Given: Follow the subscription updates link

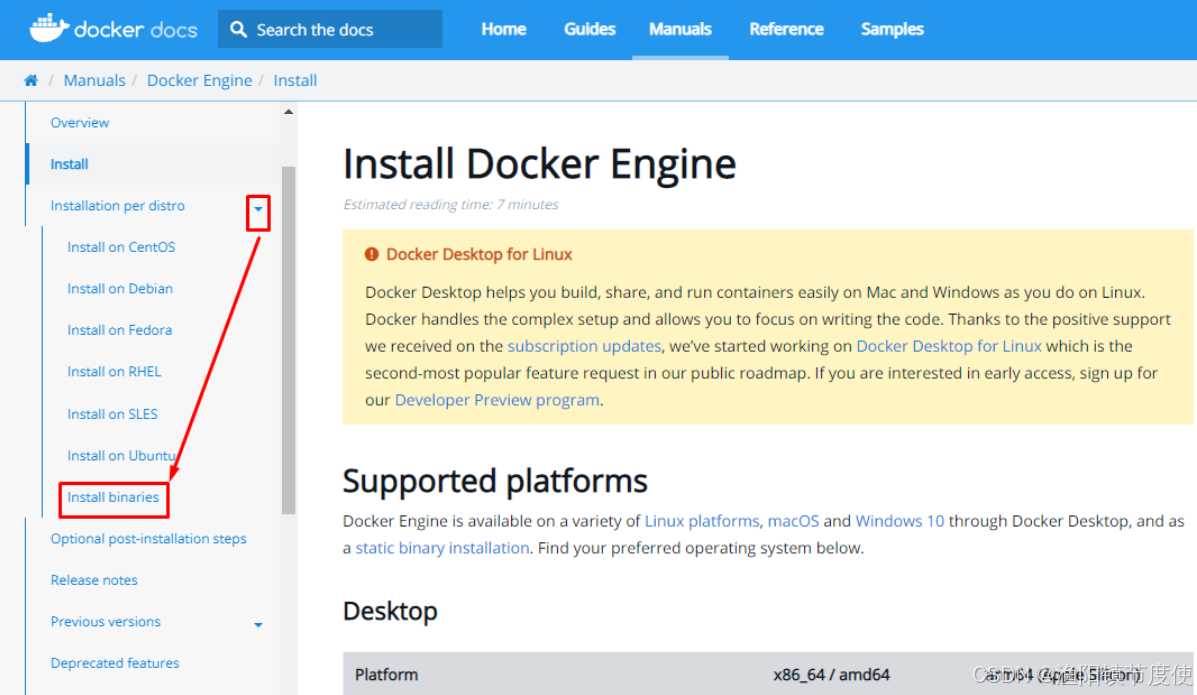Looking at the screenshot, I should coord(584,346).
